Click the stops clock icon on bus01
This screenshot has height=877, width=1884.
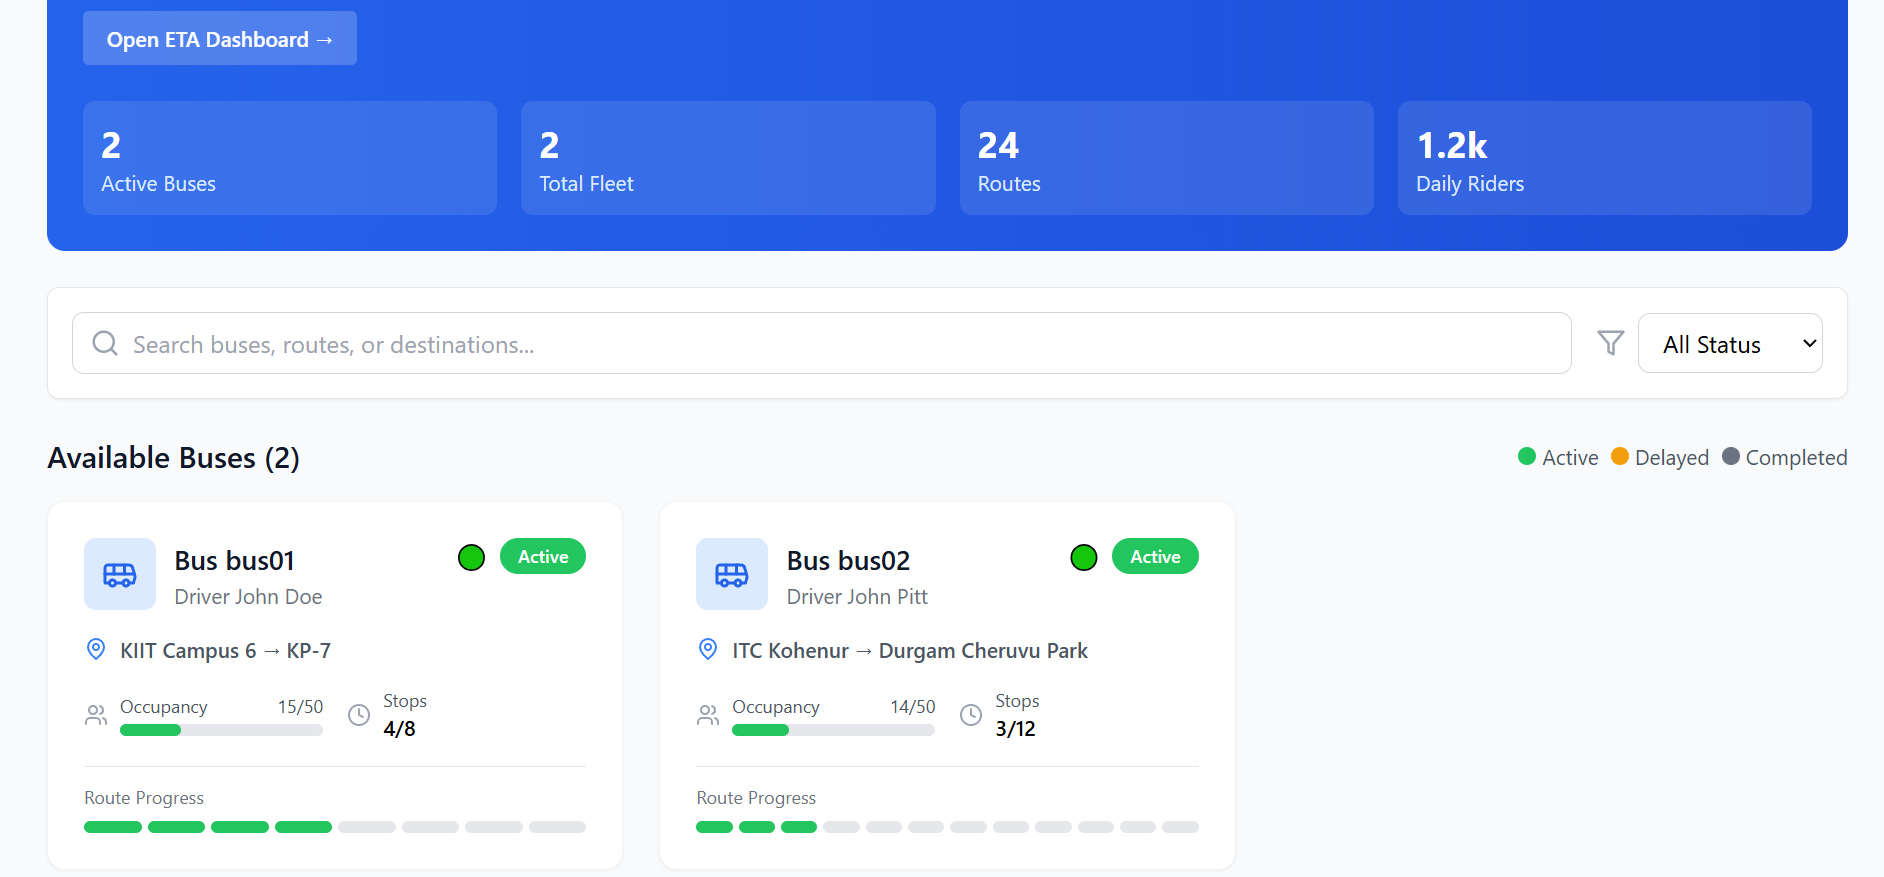tap(359, 715)
